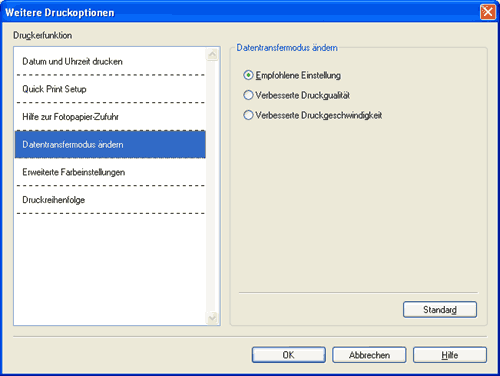Click the list scrollbar up arrow
This screenshot has width=500, height=376.
pyautogui.click(x=212, y=54)
